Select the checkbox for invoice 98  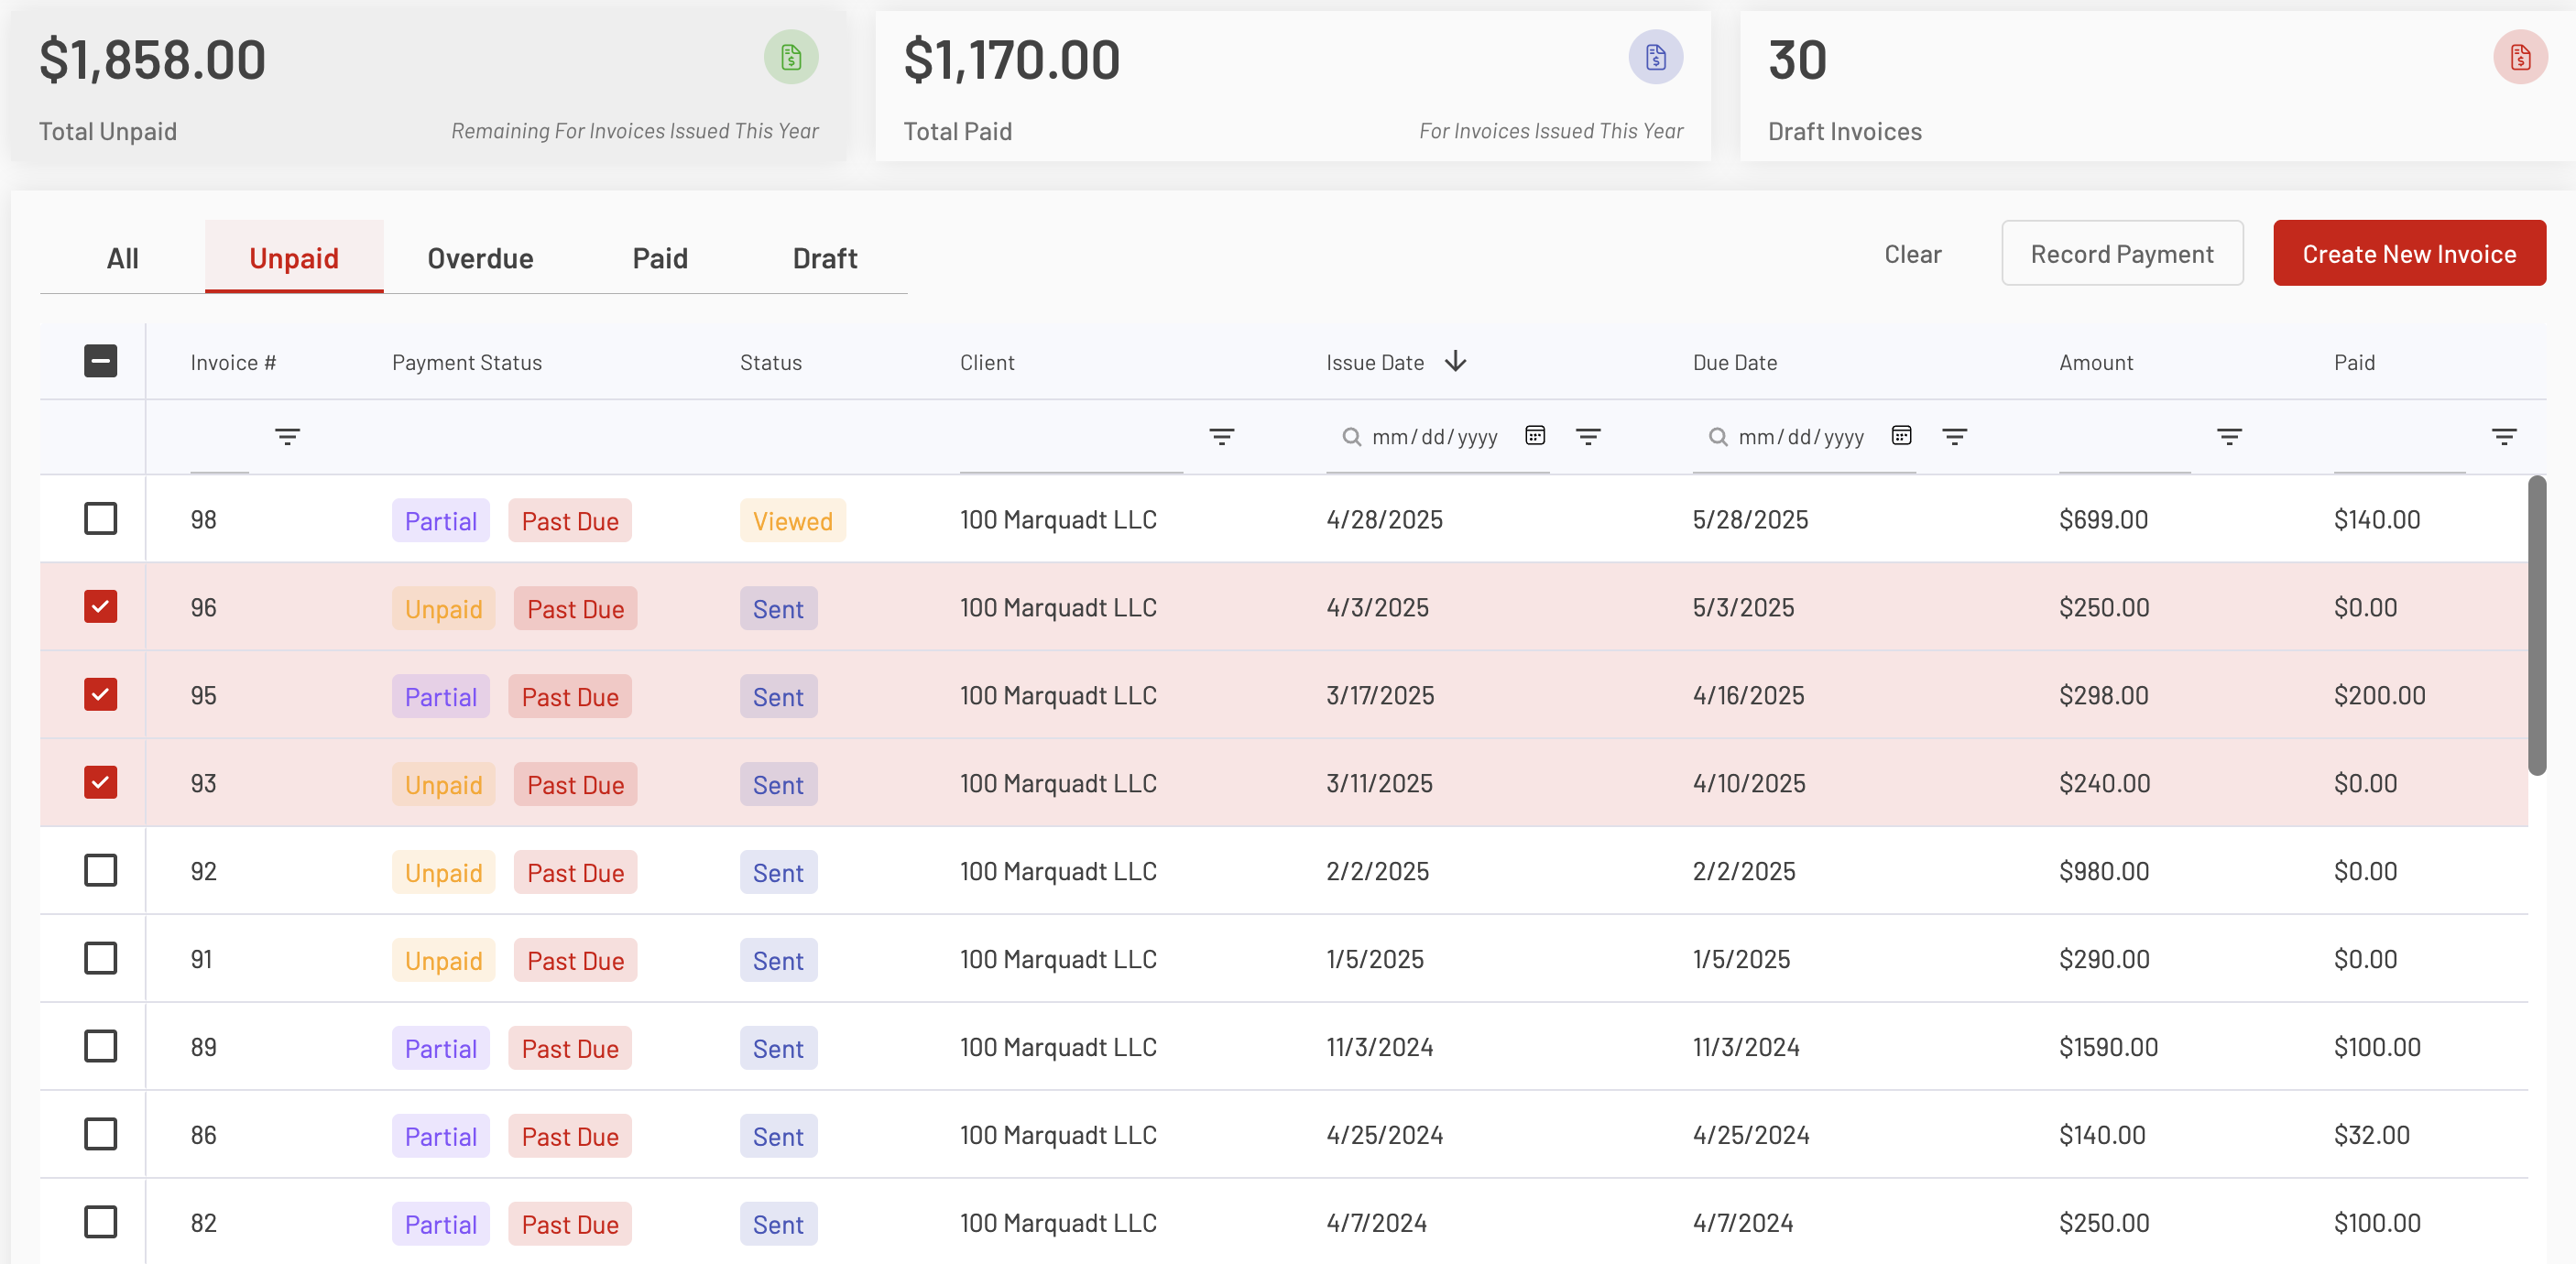tap(101, 519)
